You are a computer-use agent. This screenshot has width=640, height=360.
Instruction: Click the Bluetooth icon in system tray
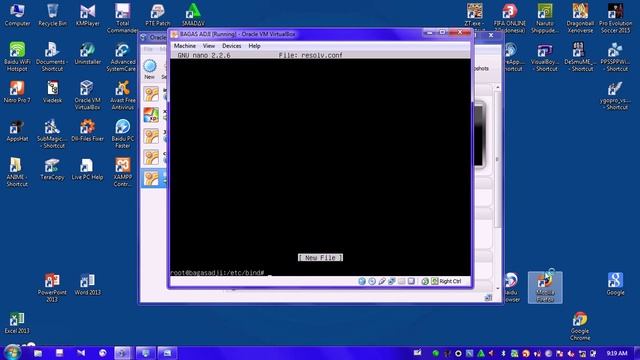[x=503, y=353]
